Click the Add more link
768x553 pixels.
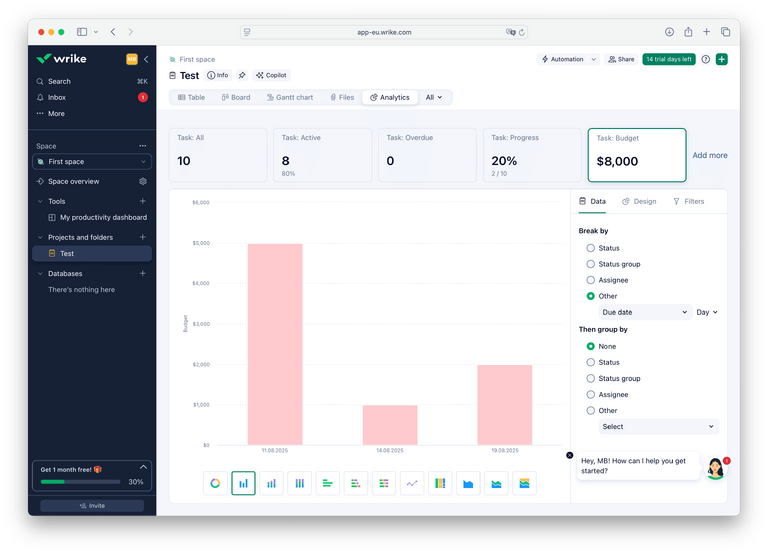click(x=710, y=155)
